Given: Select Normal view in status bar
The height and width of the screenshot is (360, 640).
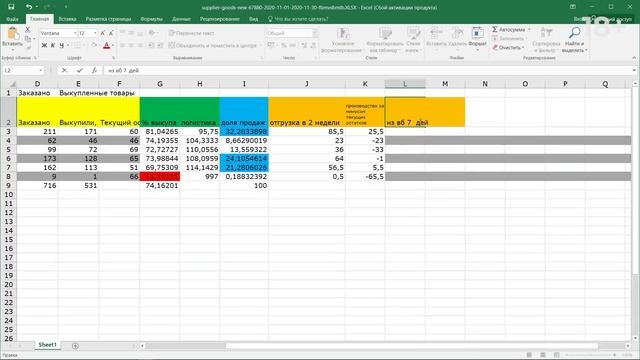Looking at the screenshot, I should tap(529, 355).
